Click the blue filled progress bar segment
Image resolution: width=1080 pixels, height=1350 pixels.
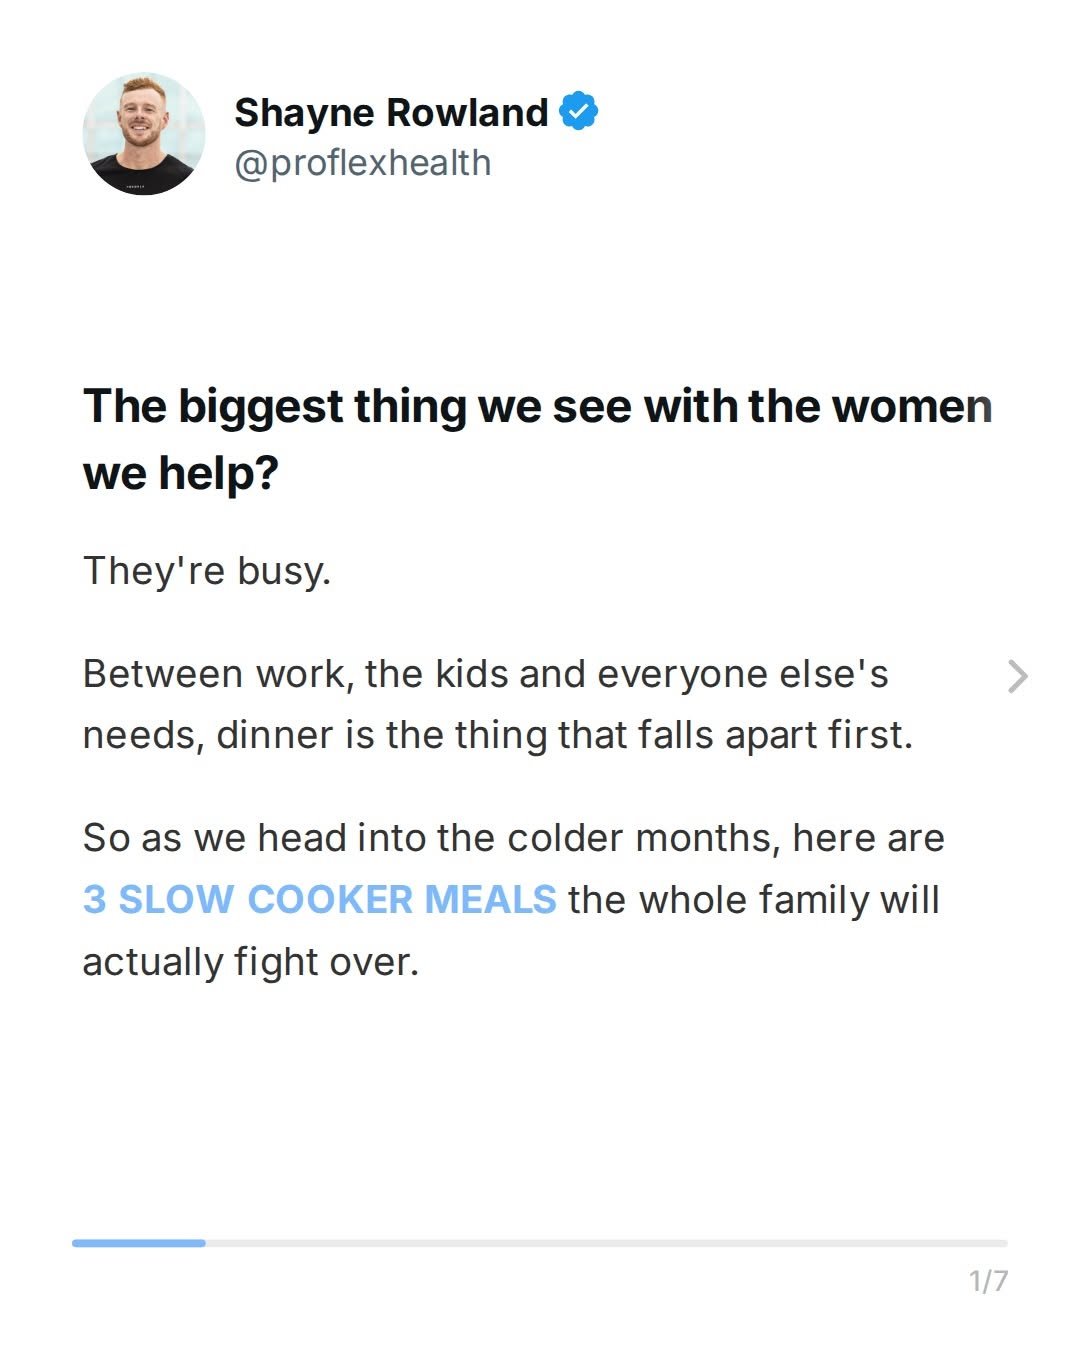139,1243
